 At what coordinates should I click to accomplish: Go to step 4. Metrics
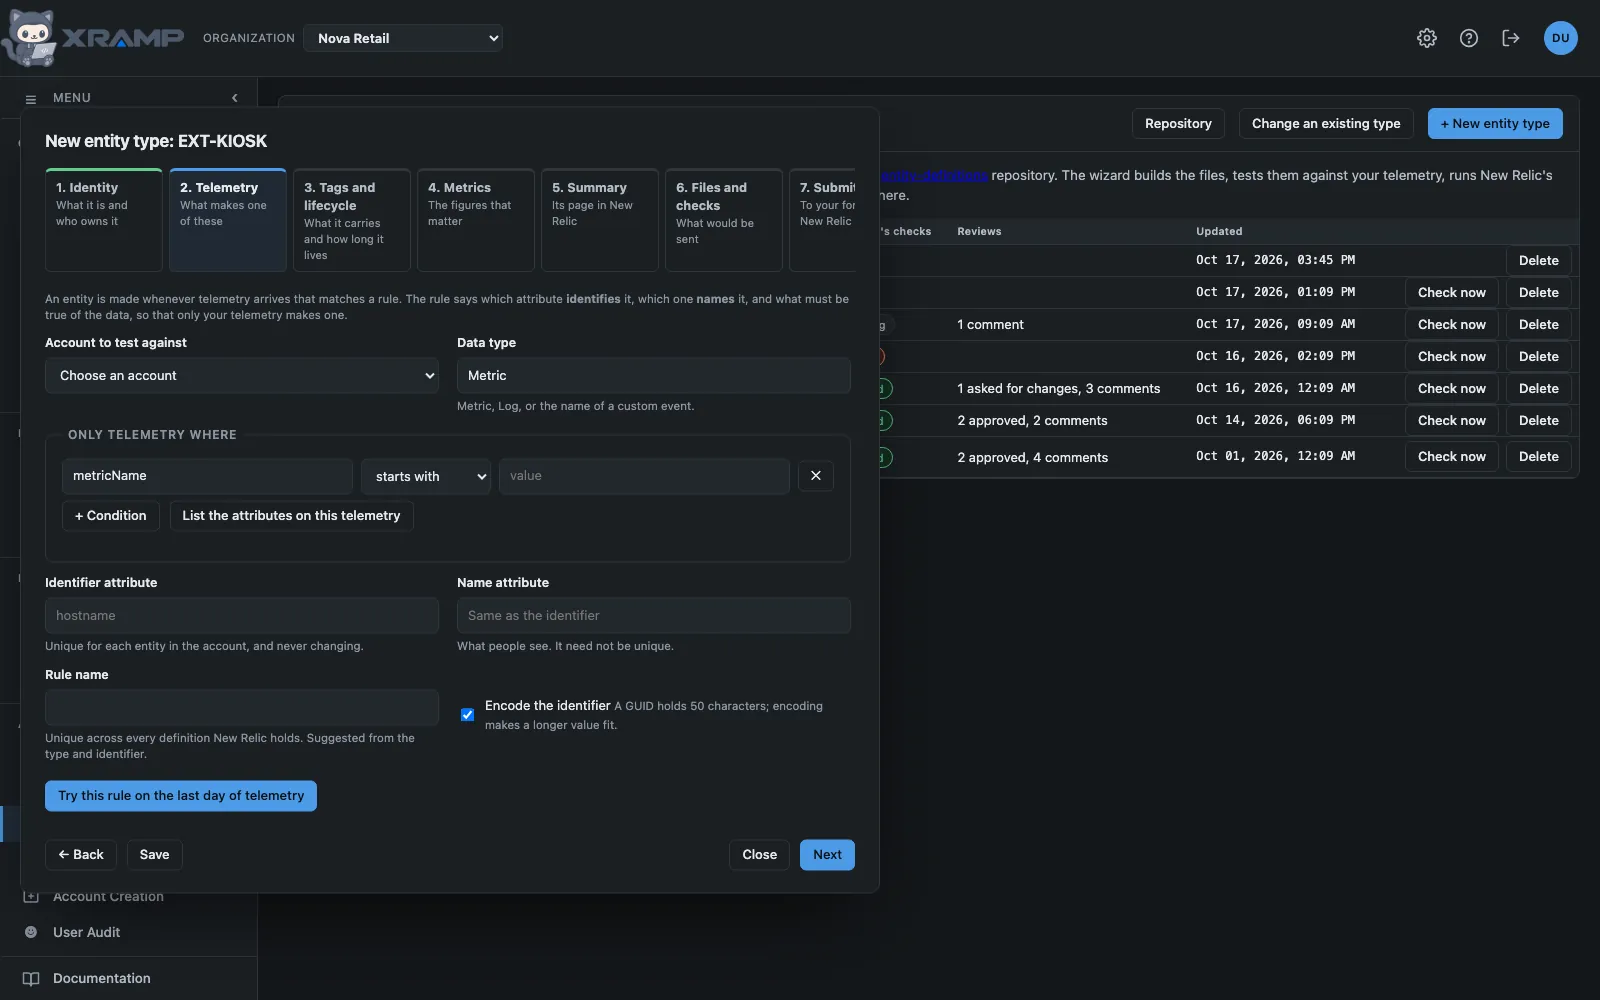pos(476,220)
